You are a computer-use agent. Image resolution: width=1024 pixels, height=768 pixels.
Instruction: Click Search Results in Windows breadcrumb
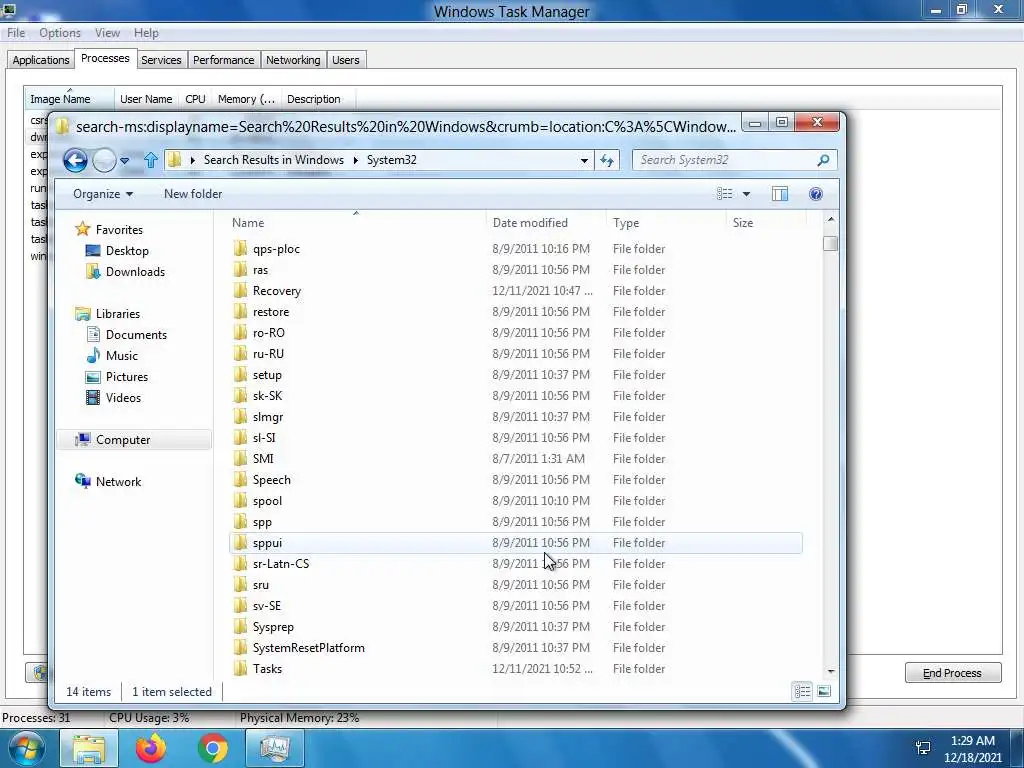(x=274, y=160)
